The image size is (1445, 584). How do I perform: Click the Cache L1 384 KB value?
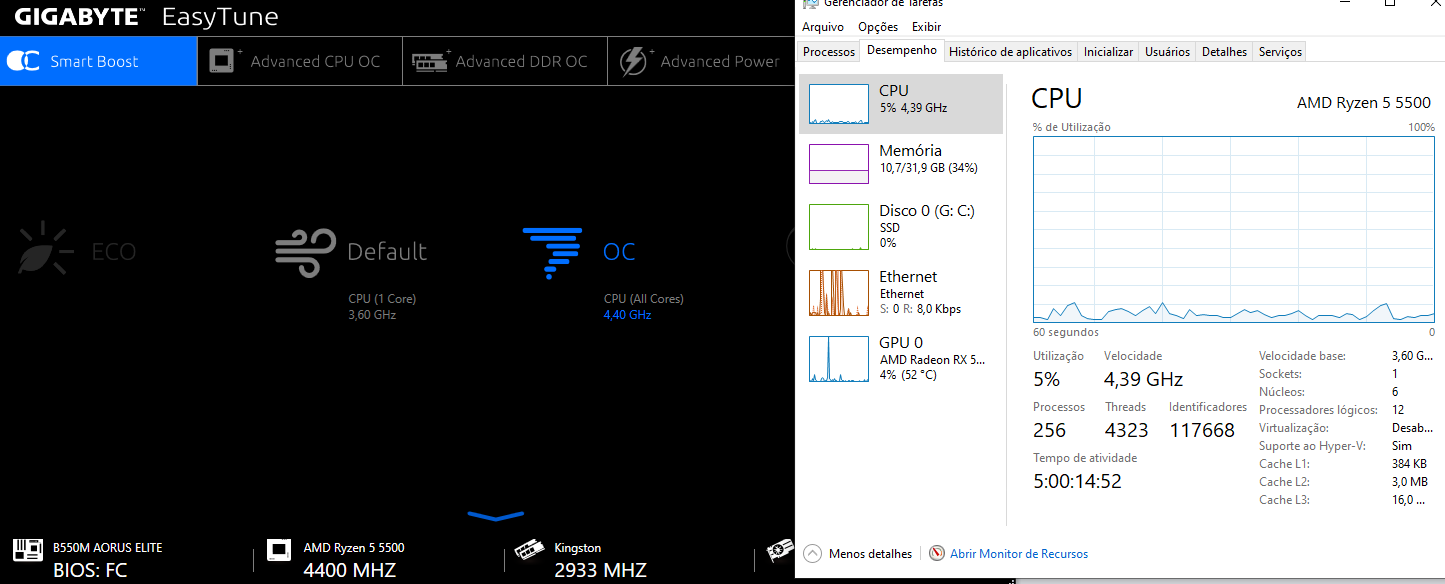point(1410,464)
